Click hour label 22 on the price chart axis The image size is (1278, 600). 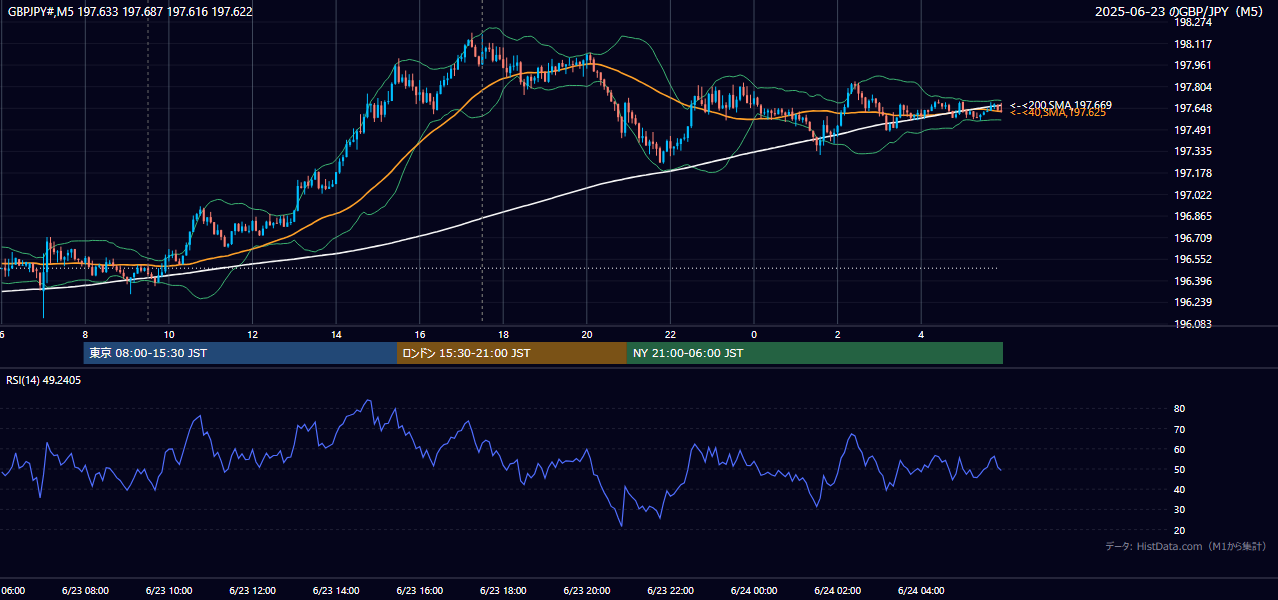point(670,335)
